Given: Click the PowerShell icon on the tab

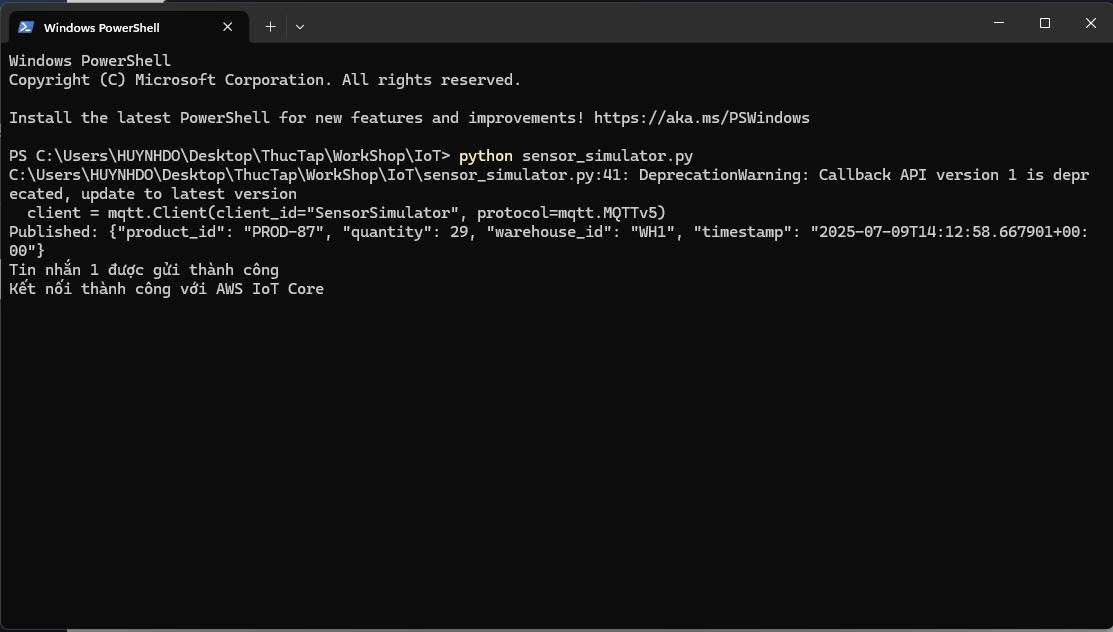Looking at the screenshot, I should (26, 27).
